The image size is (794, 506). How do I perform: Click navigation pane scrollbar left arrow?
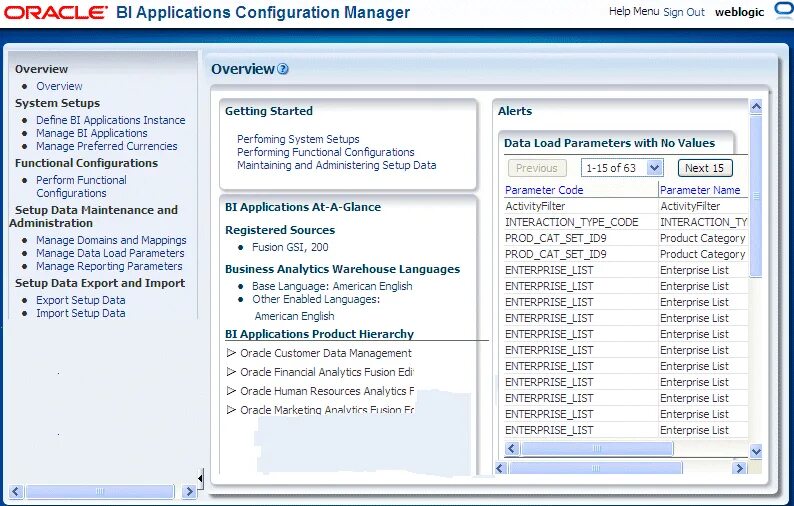click(16, 491)
